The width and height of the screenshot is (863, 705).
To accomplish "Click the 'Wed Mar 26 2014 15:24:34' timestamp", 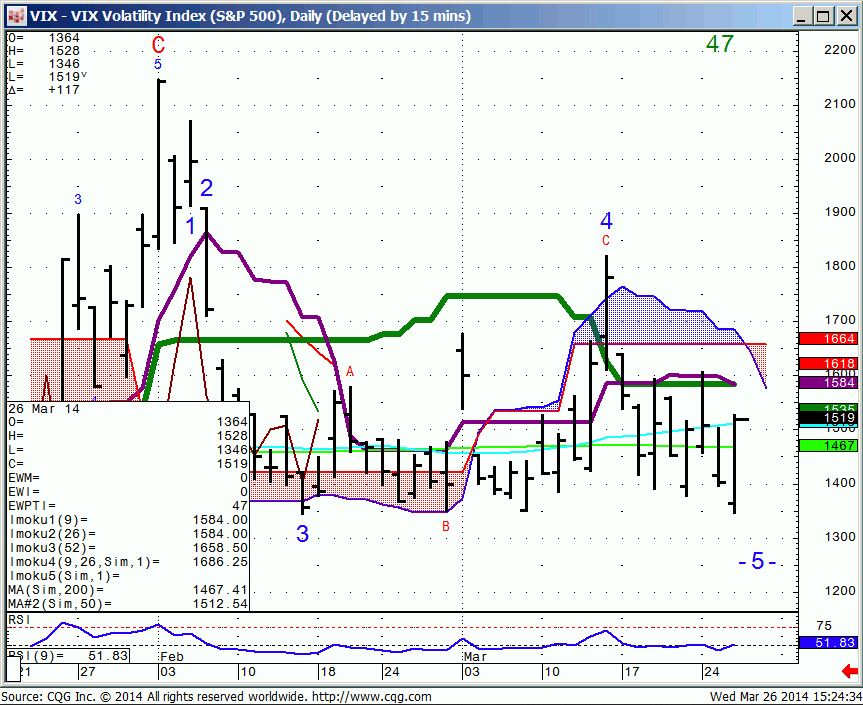I will (x=785, y=697).
